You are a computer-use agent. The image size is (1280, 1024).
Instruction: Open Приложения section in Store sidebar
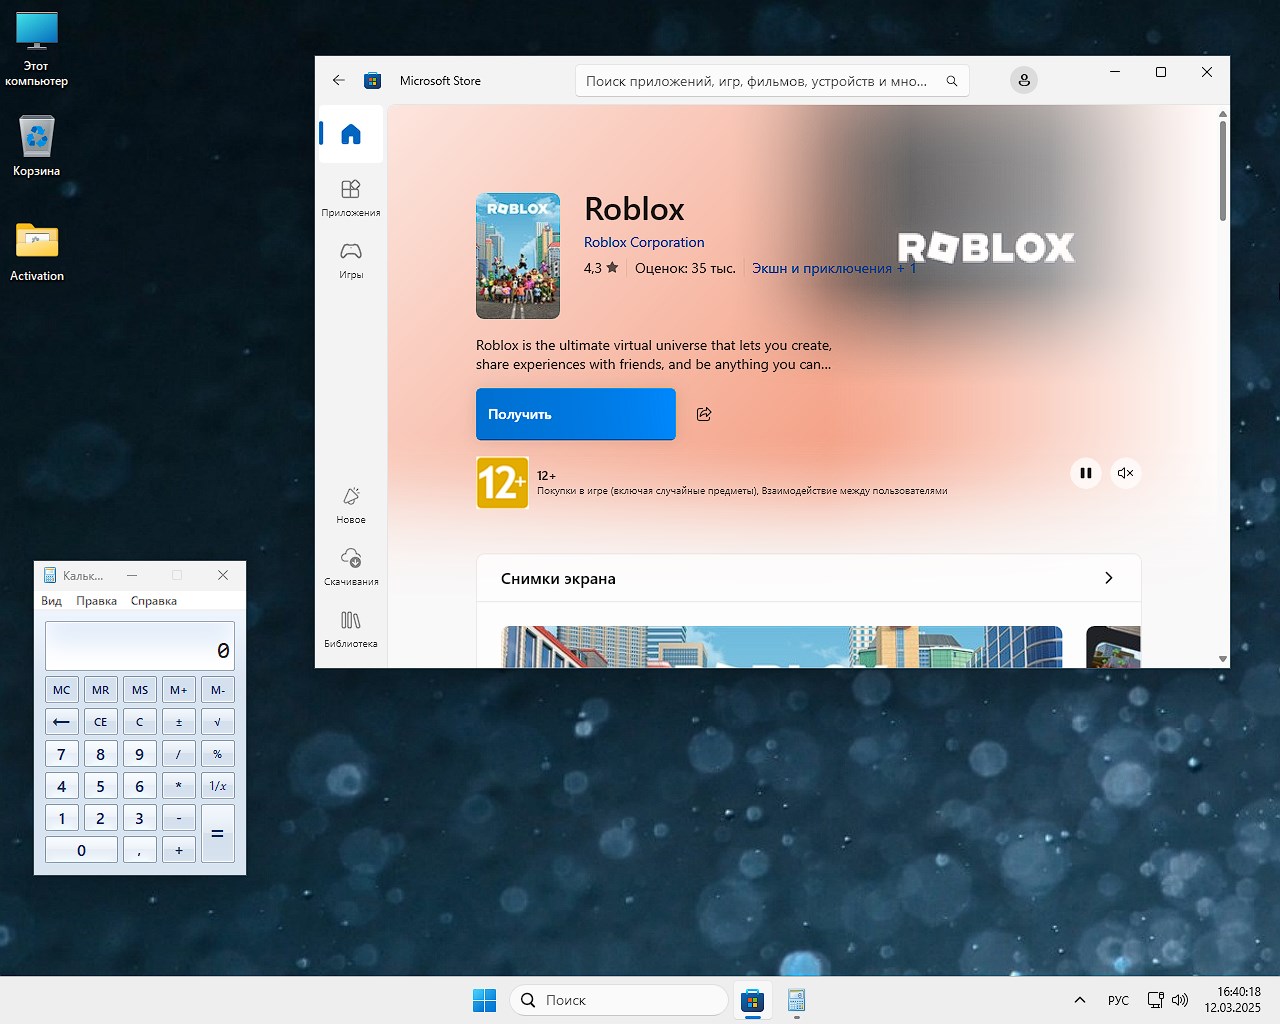(351, 197)
